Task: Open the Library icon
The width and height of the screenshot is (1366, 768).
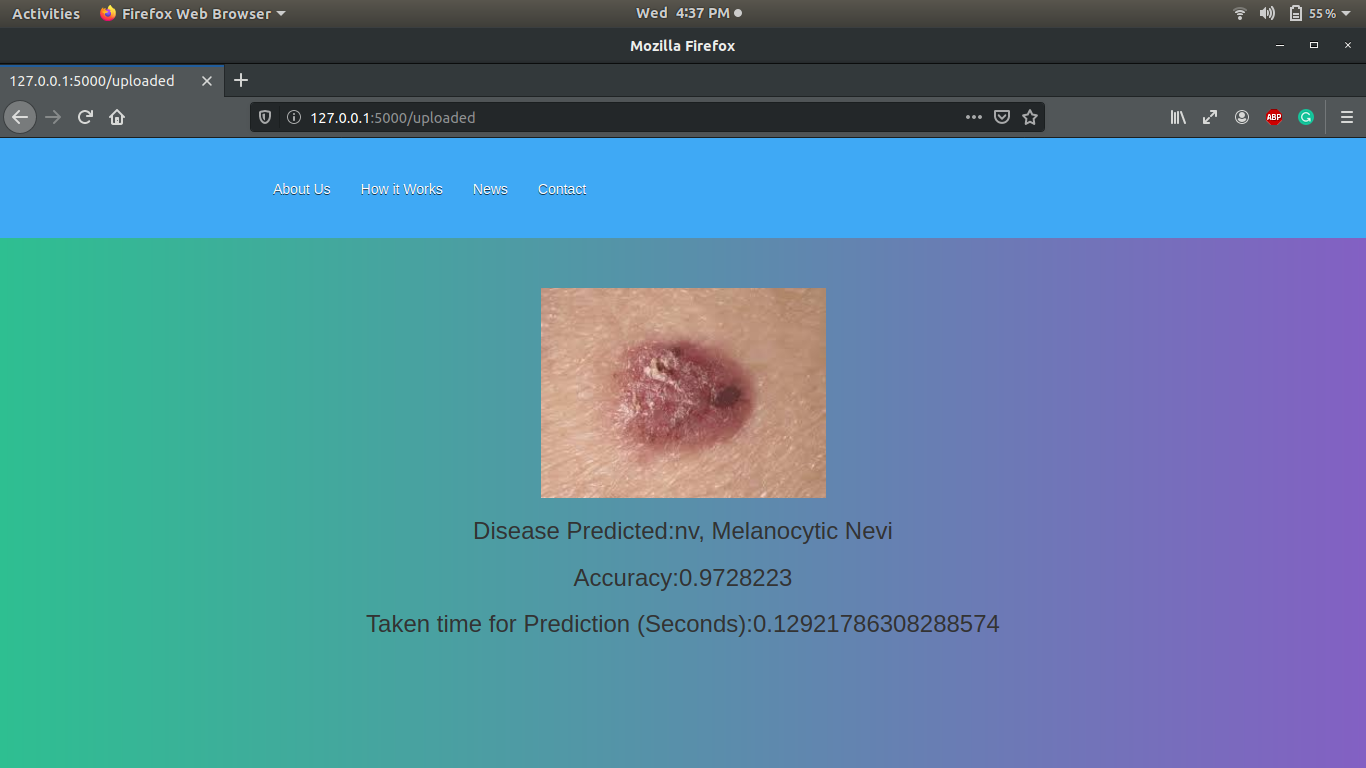Action: (x=1178, y=117)
